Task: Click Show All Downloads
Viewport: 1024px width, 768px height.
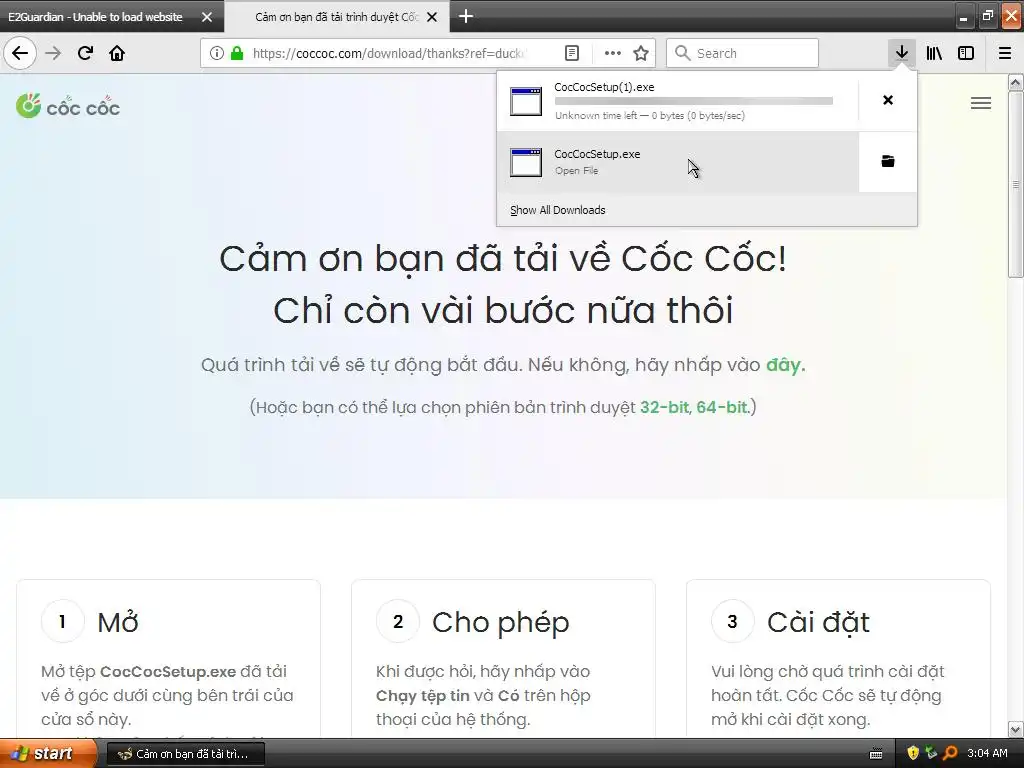Action: click(x=558, y=210)
